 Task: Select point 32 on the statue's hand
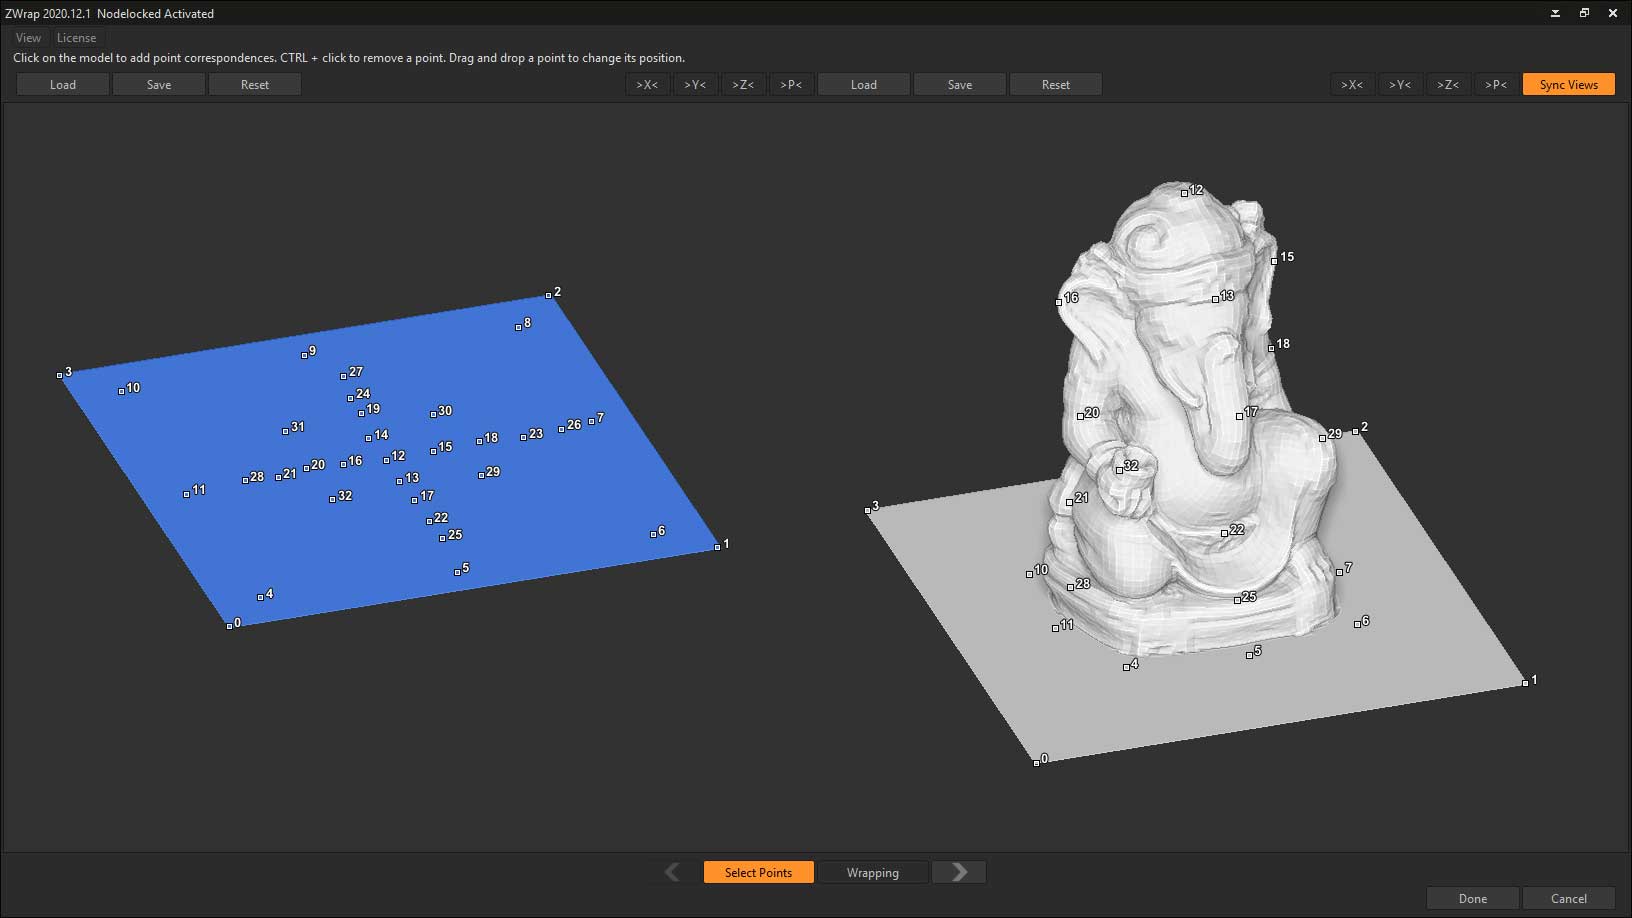coord(1119,469)
